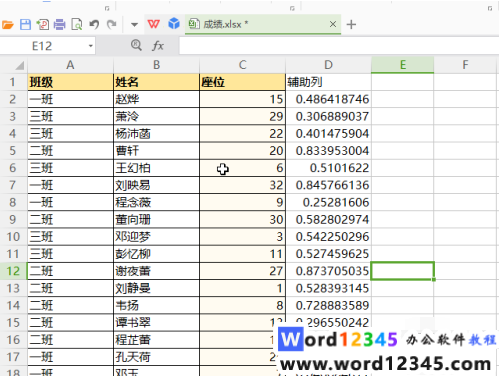Viewport: 501px width, 380px height.
Task: Click seat number 32 cell
Action: tap(242, 185)
